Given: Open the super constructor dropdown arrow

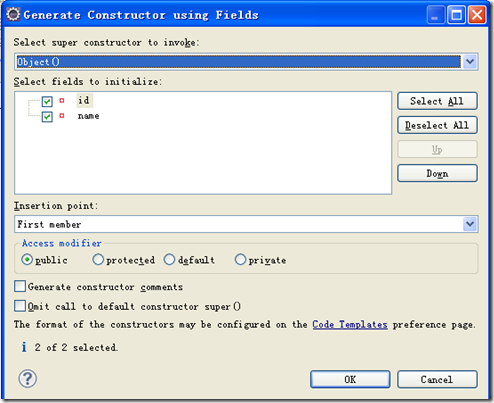Looking at the screenshot, I should pos(470,61).
